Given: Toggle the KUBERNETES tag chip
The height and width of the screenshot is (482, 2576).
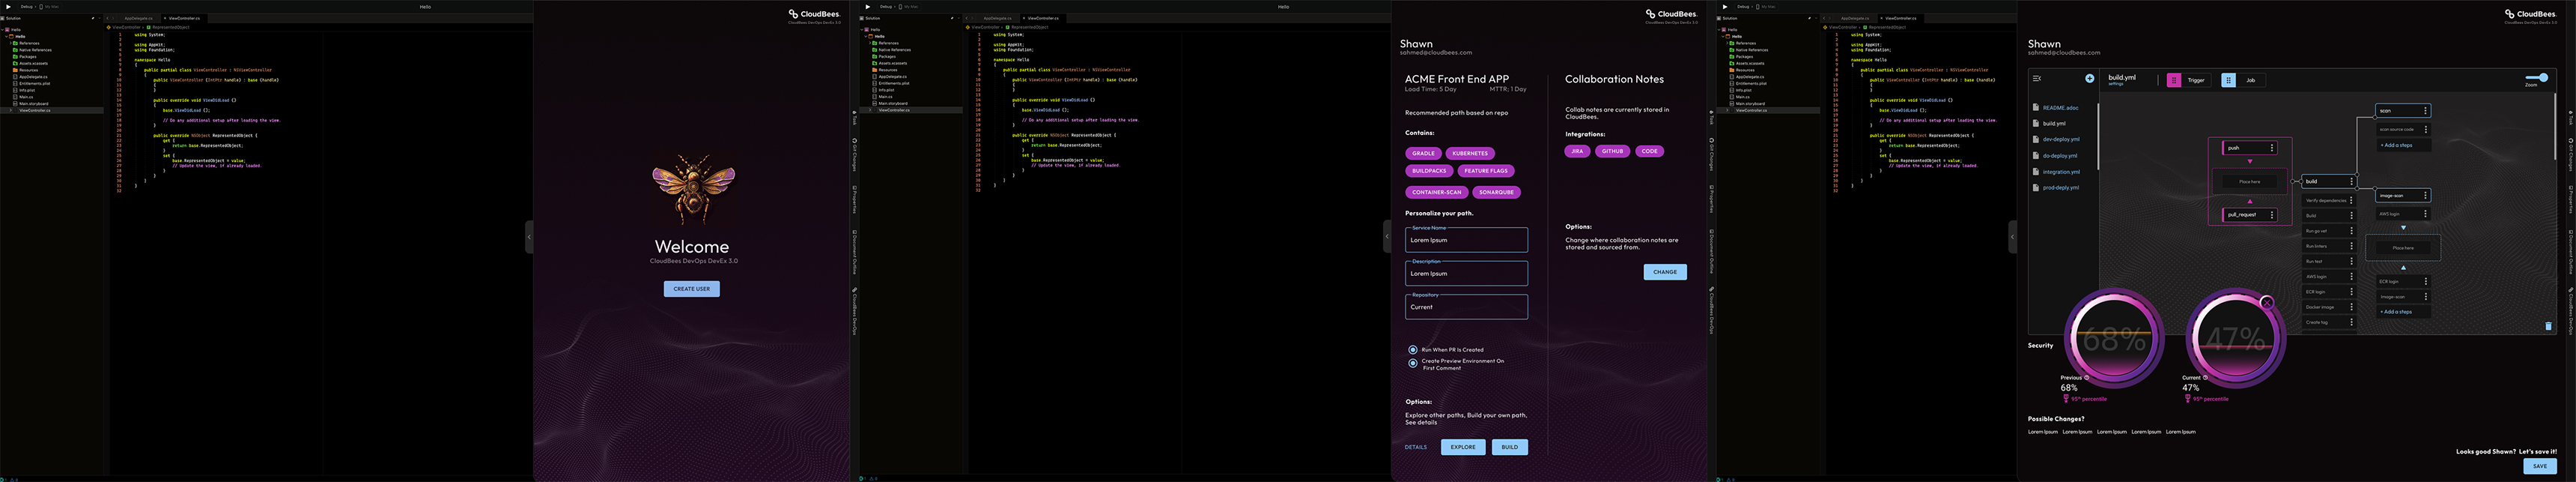Looking at the screenshot, I should 1470,153.
